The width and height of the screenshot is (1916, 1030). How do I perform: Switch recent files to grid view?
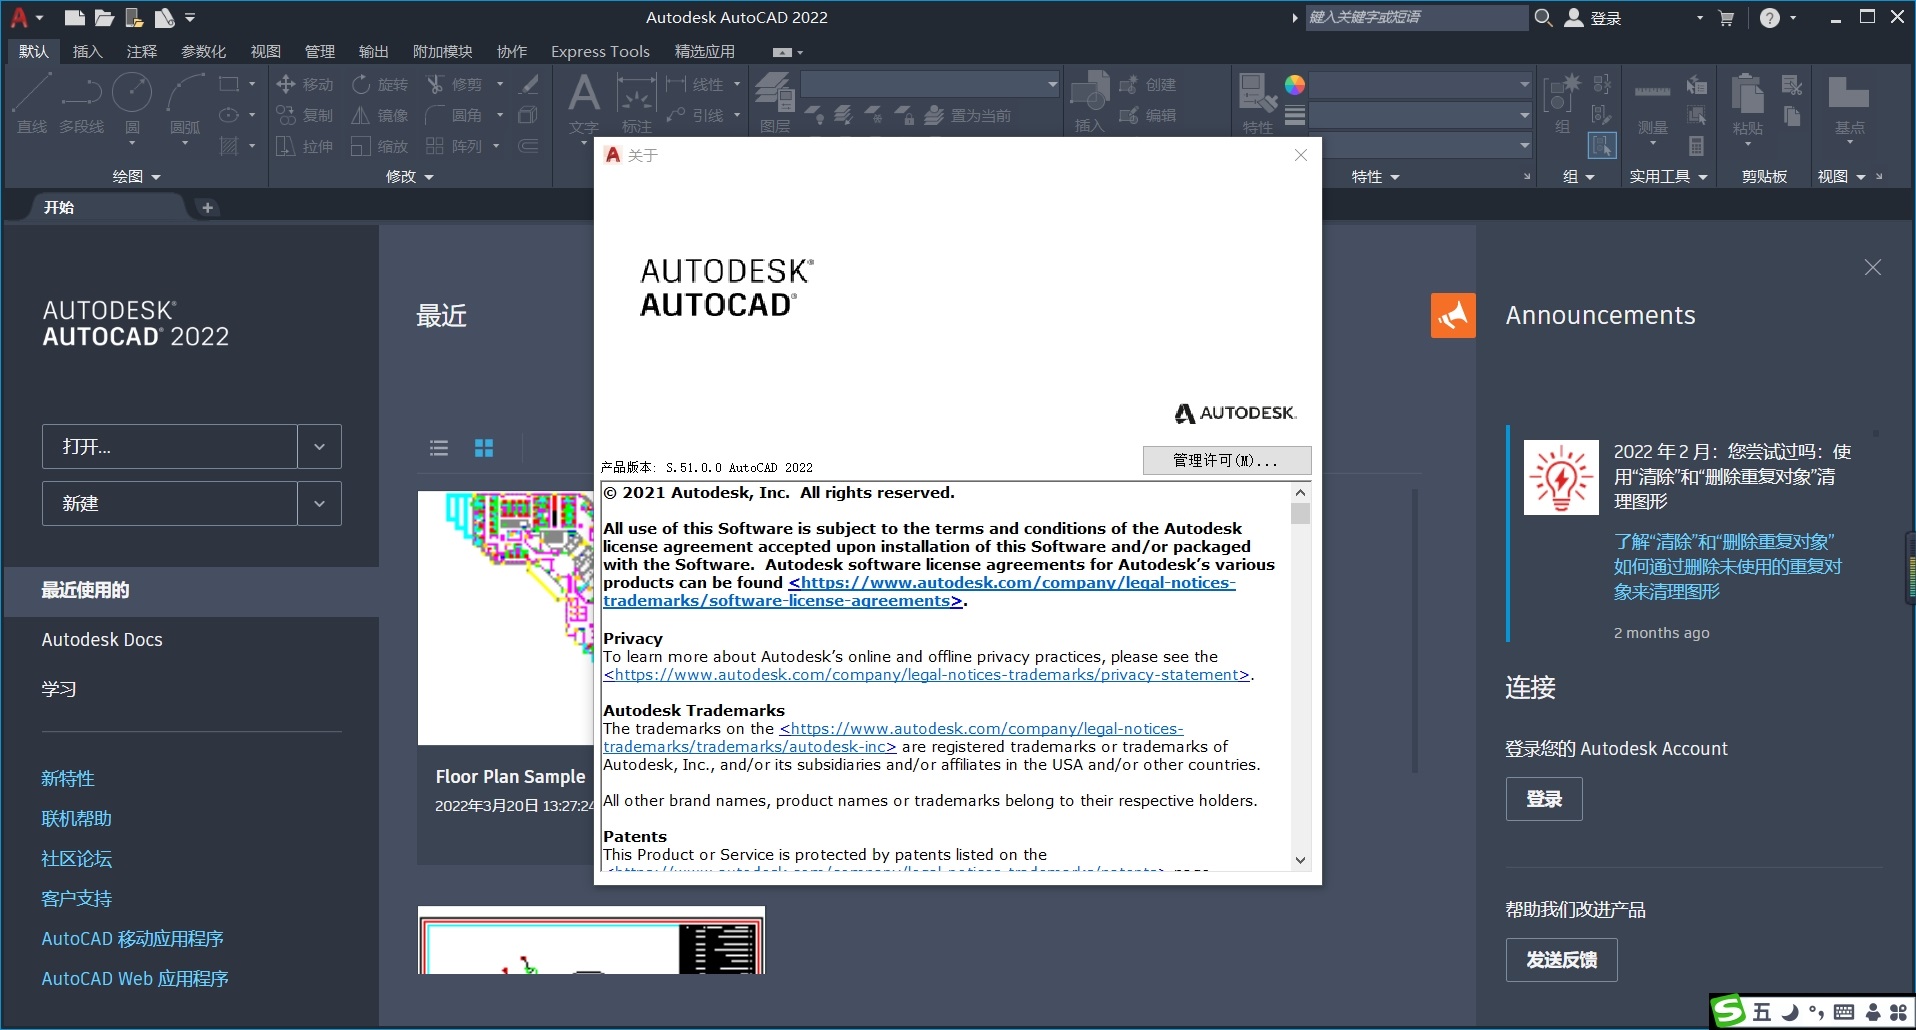tap(484, 448)
